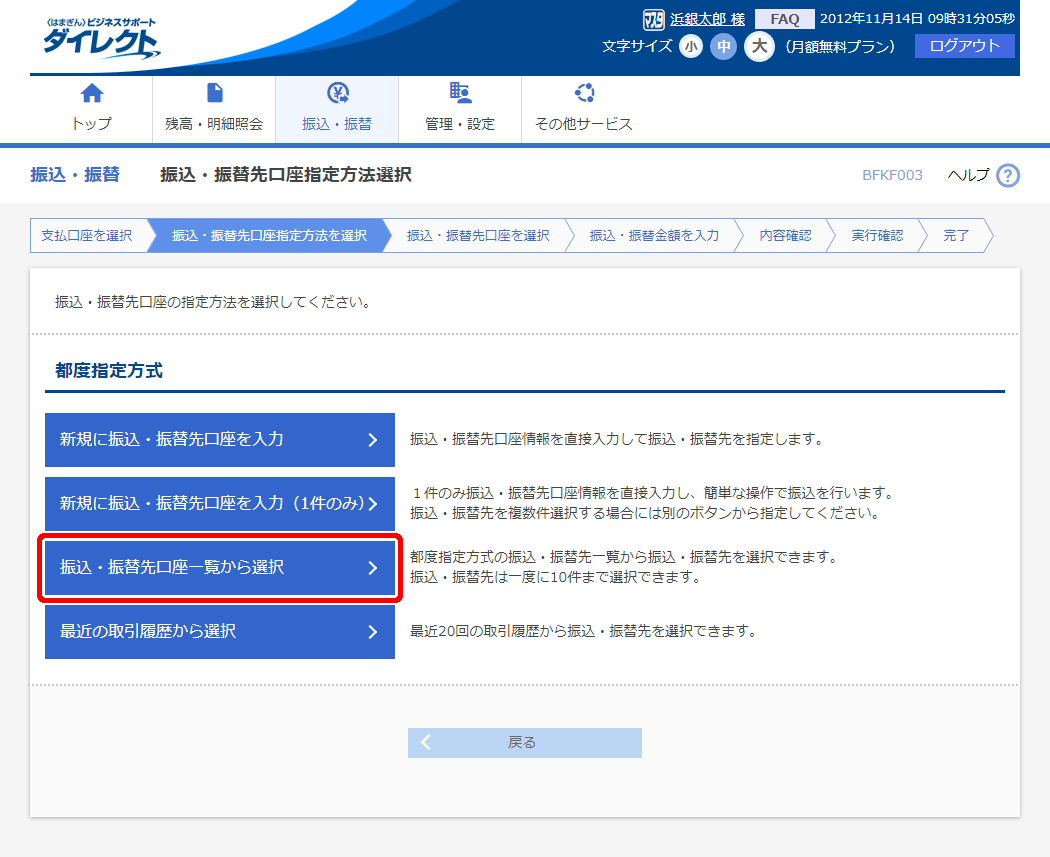Click the 都度指定方式 heading
Image resolution: width=1050 pixels, height=857 pixels.
coord(108,371)
